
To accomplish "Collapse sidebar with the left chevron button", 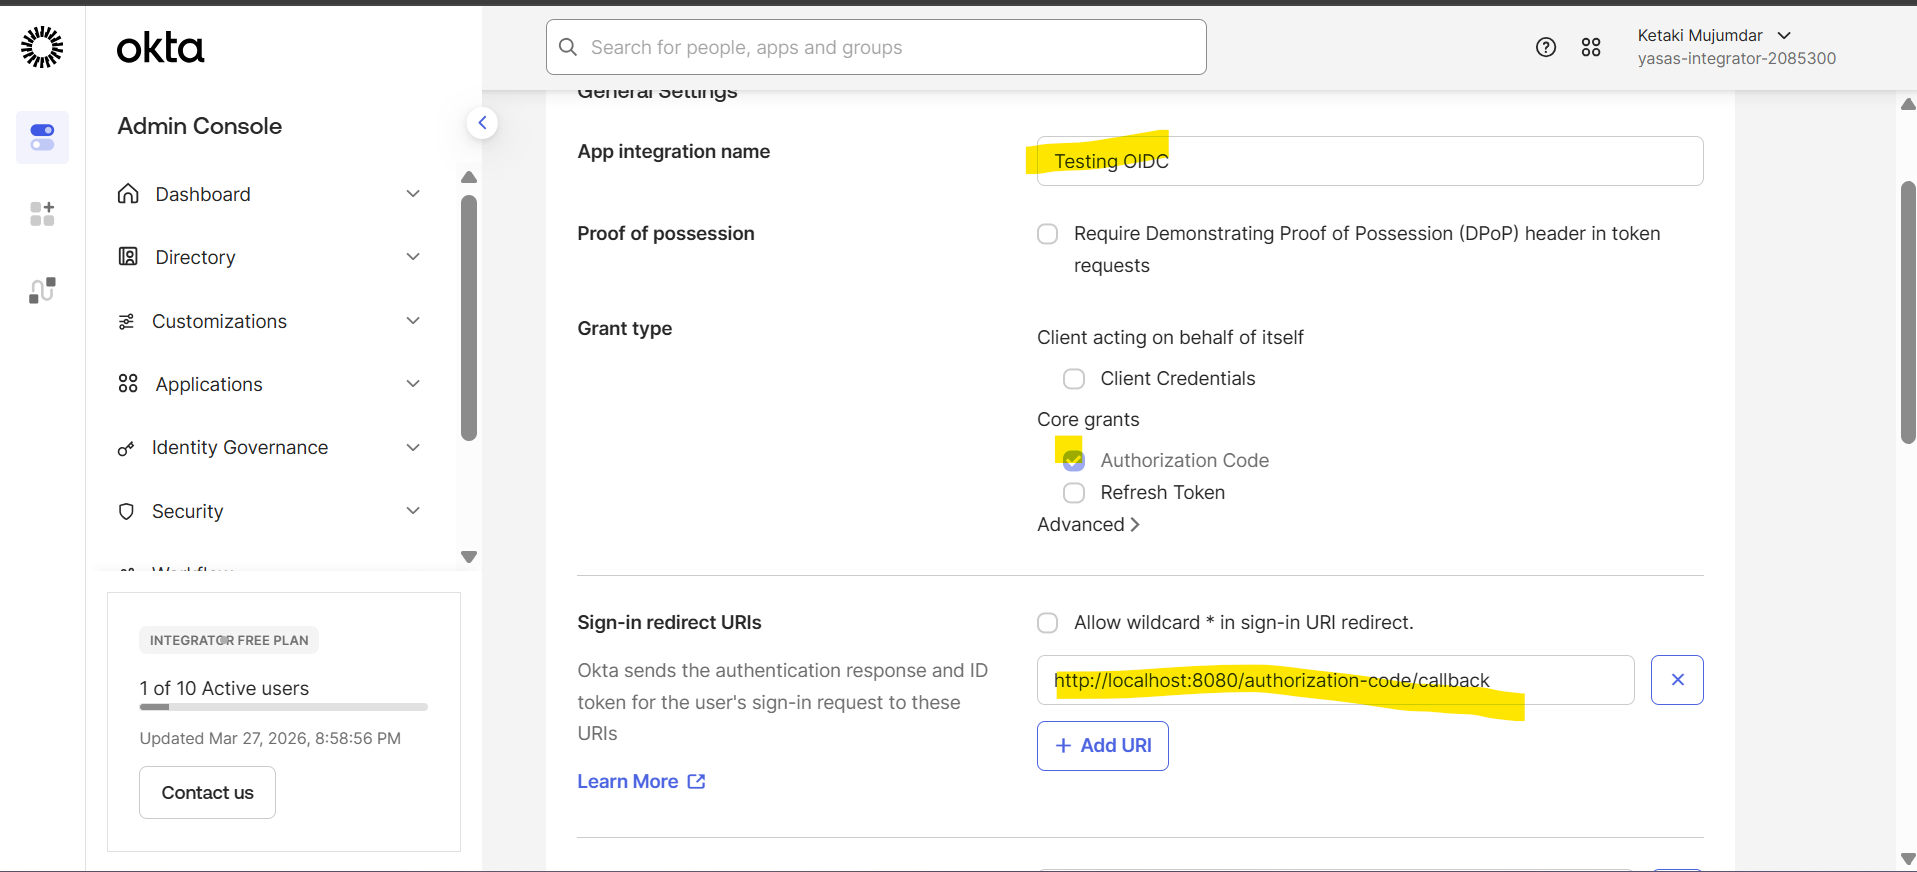I will click(x=482, y=123).
